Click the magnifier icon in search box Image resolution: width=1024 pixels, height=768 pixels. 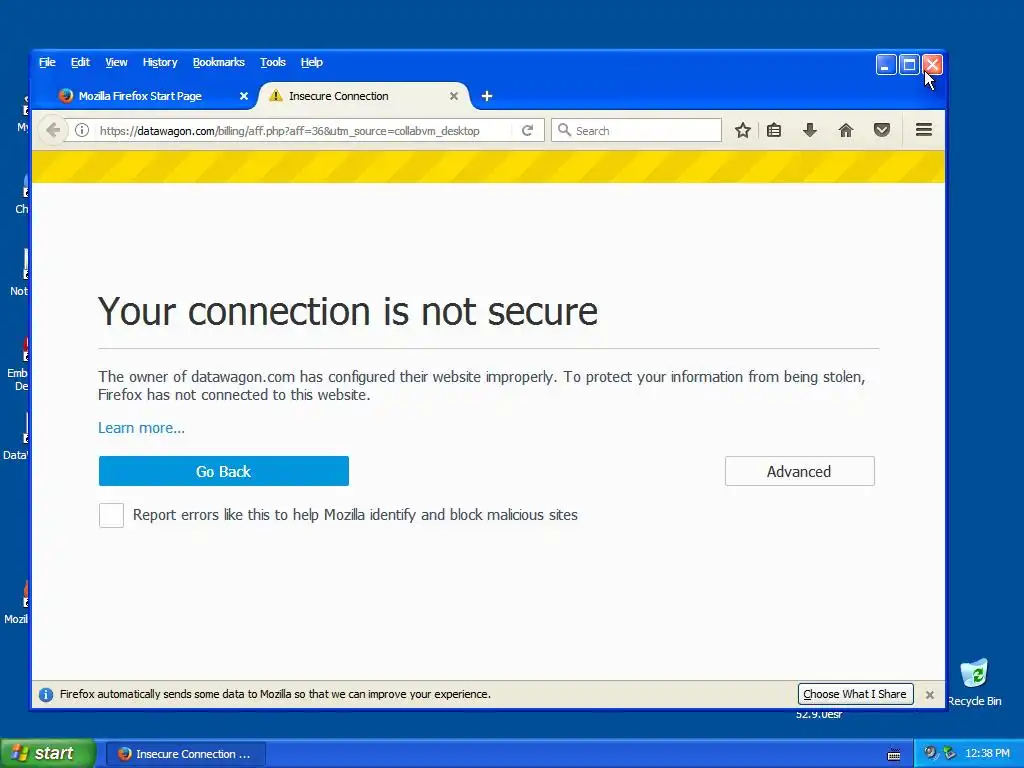564,130
